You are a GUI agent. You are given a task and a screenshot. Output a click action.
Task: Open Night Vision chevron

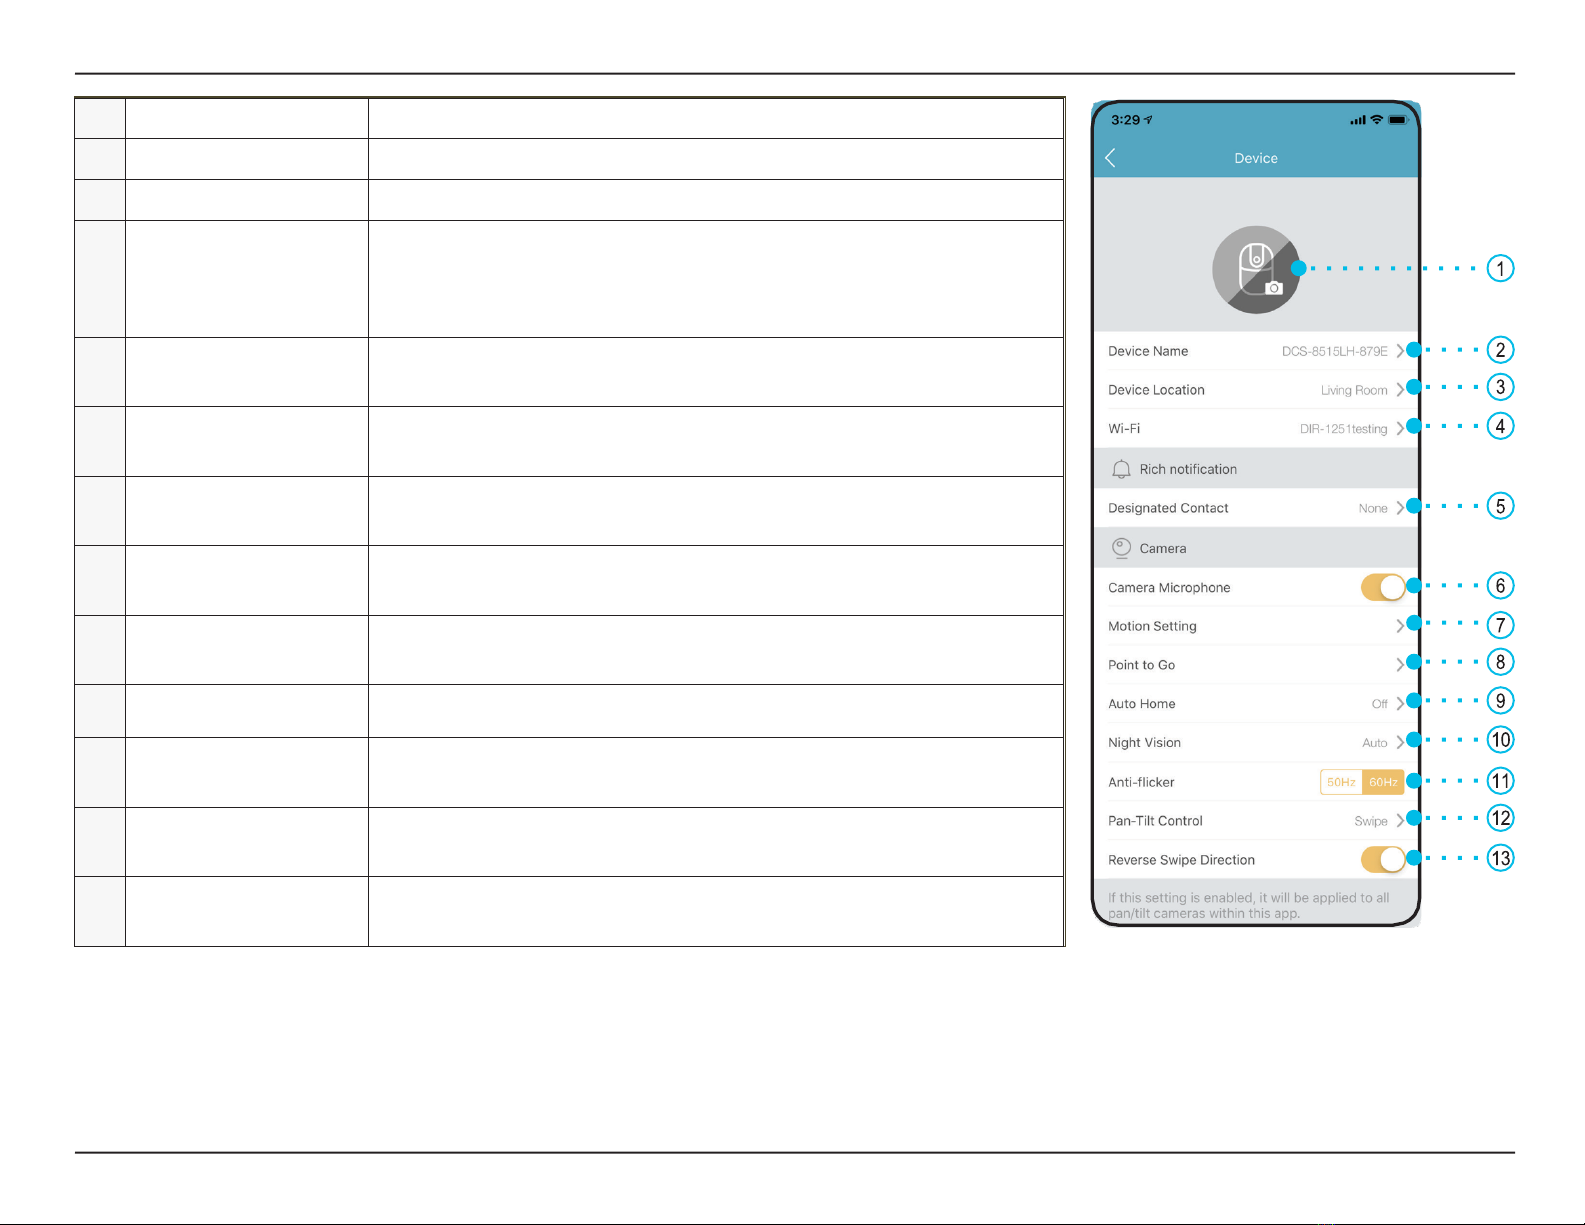coord(1400,743)
